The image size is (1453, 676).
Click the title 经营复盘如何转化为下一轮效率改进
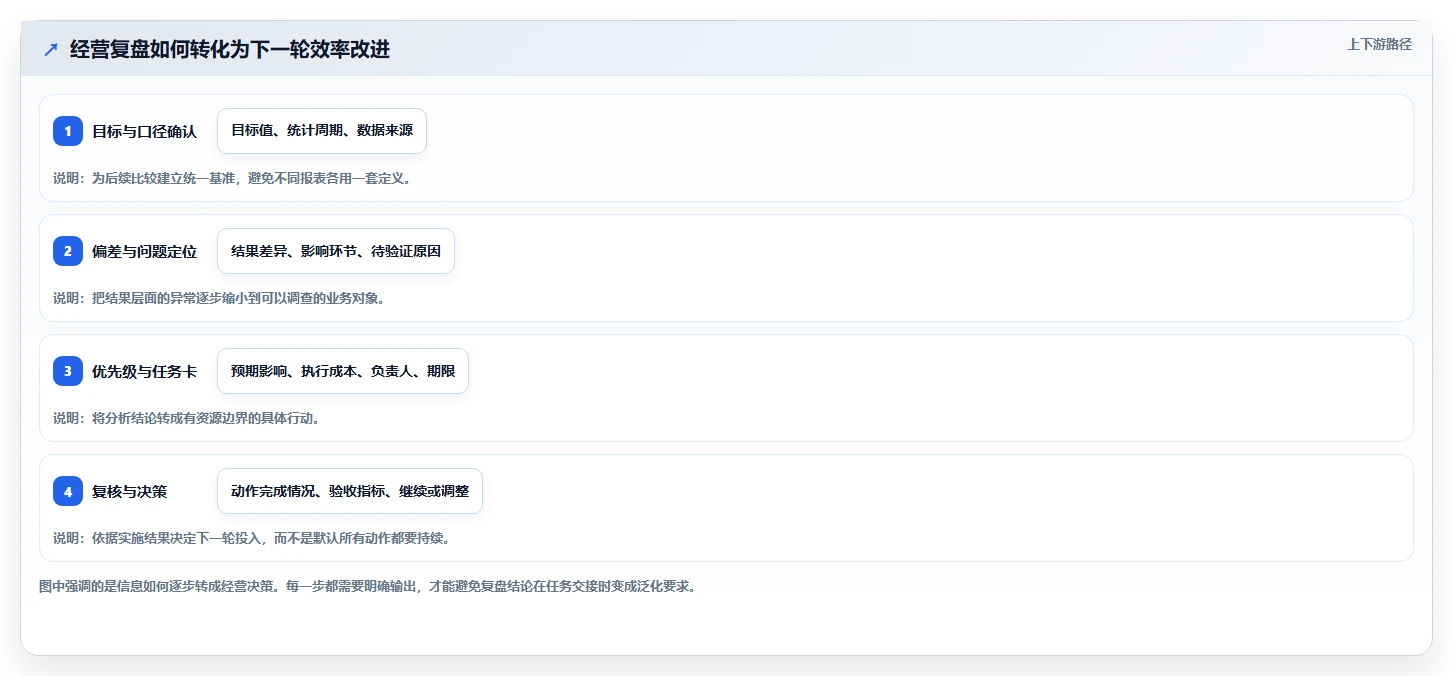click(x=230, y=49)
